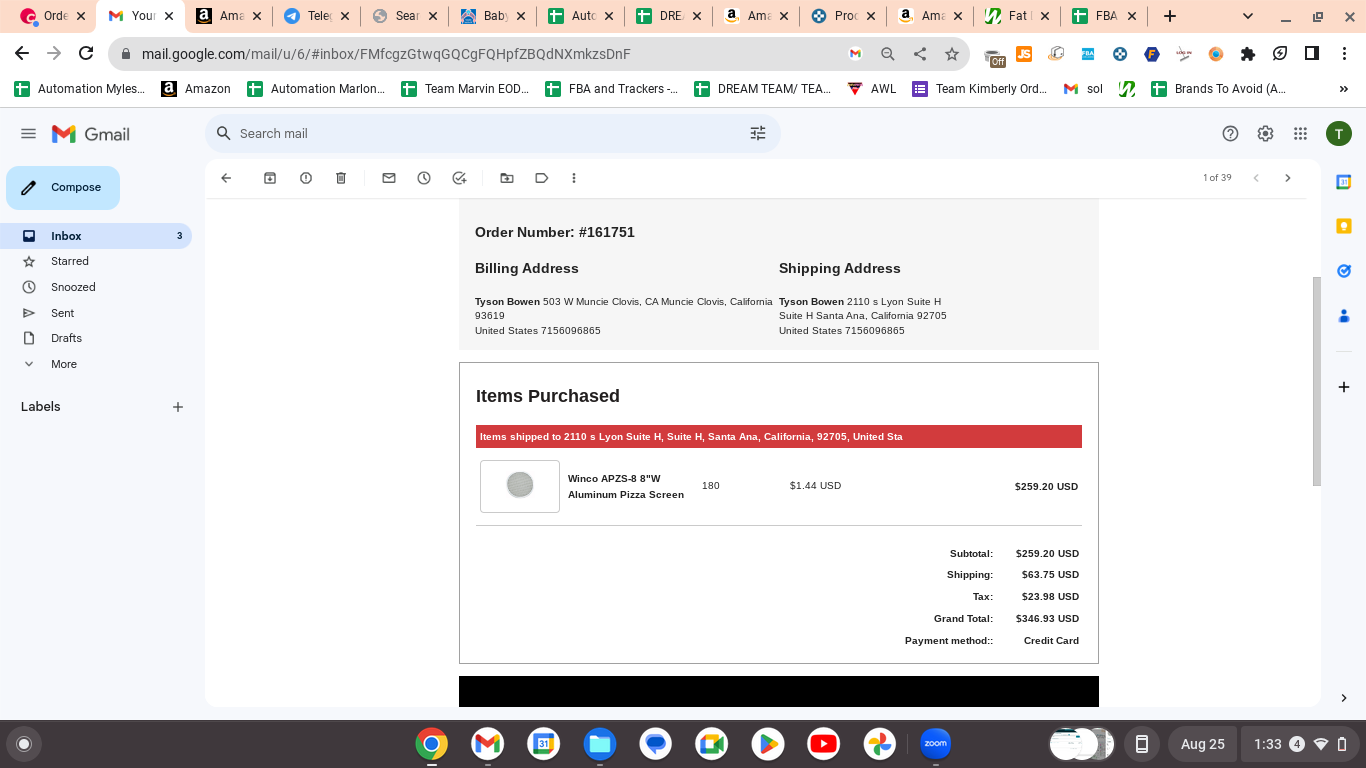The height and width of the screenshot is (768, 1366).
Task: Open the Chrome extensions puzzle menu
Action: [x=1248, y=54]
